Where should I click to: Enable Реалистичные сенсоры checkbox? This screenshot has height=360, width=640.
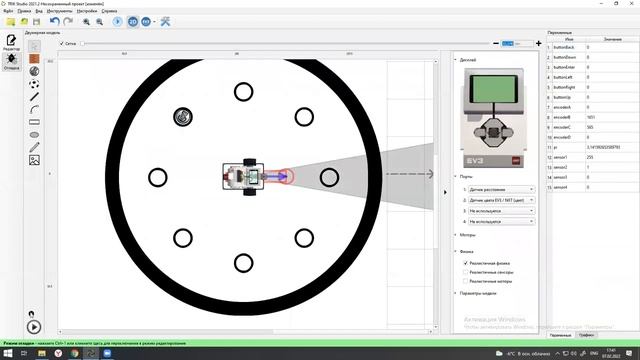[x=465, y=272]
